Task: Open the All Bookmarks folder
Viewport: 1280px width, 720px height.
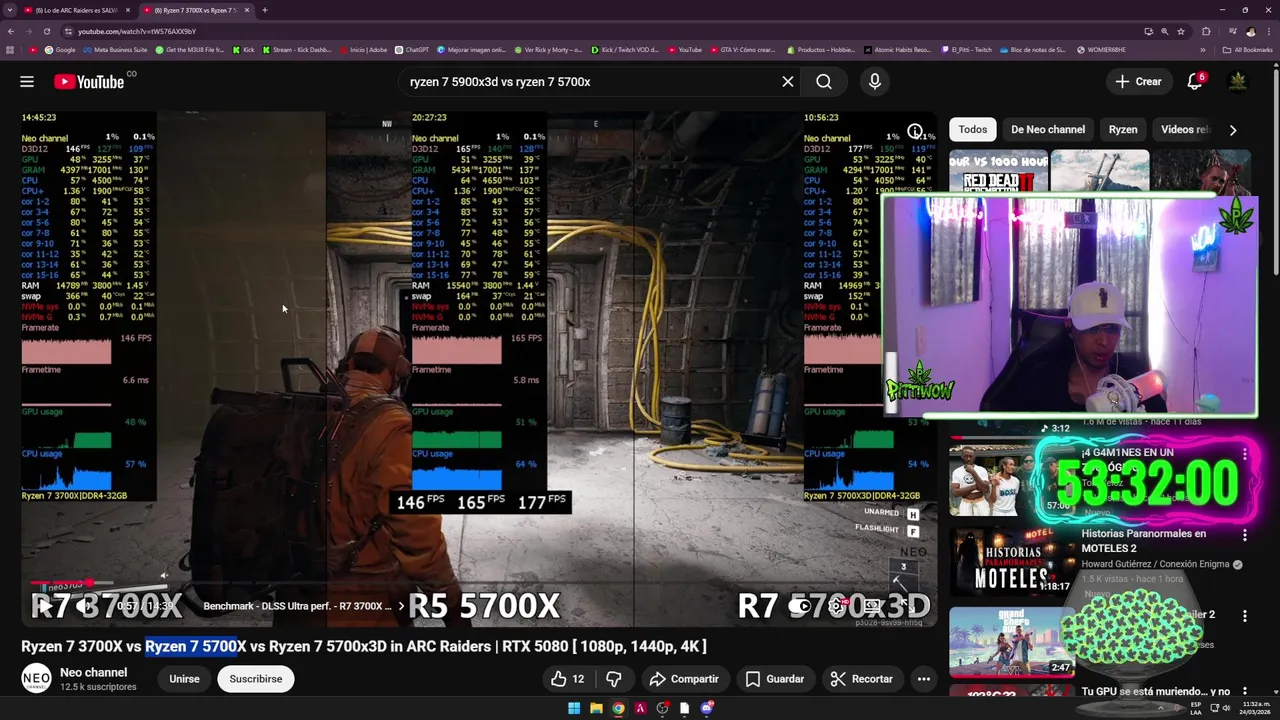Action: click(1248, 49)
